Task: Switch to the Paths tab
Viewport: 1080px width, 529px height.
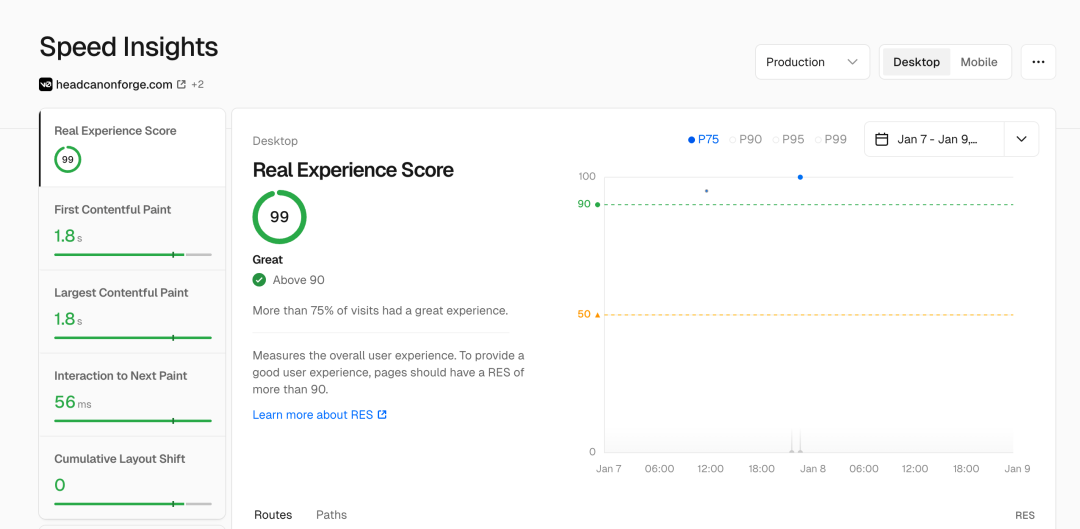Action: (331, 515)
